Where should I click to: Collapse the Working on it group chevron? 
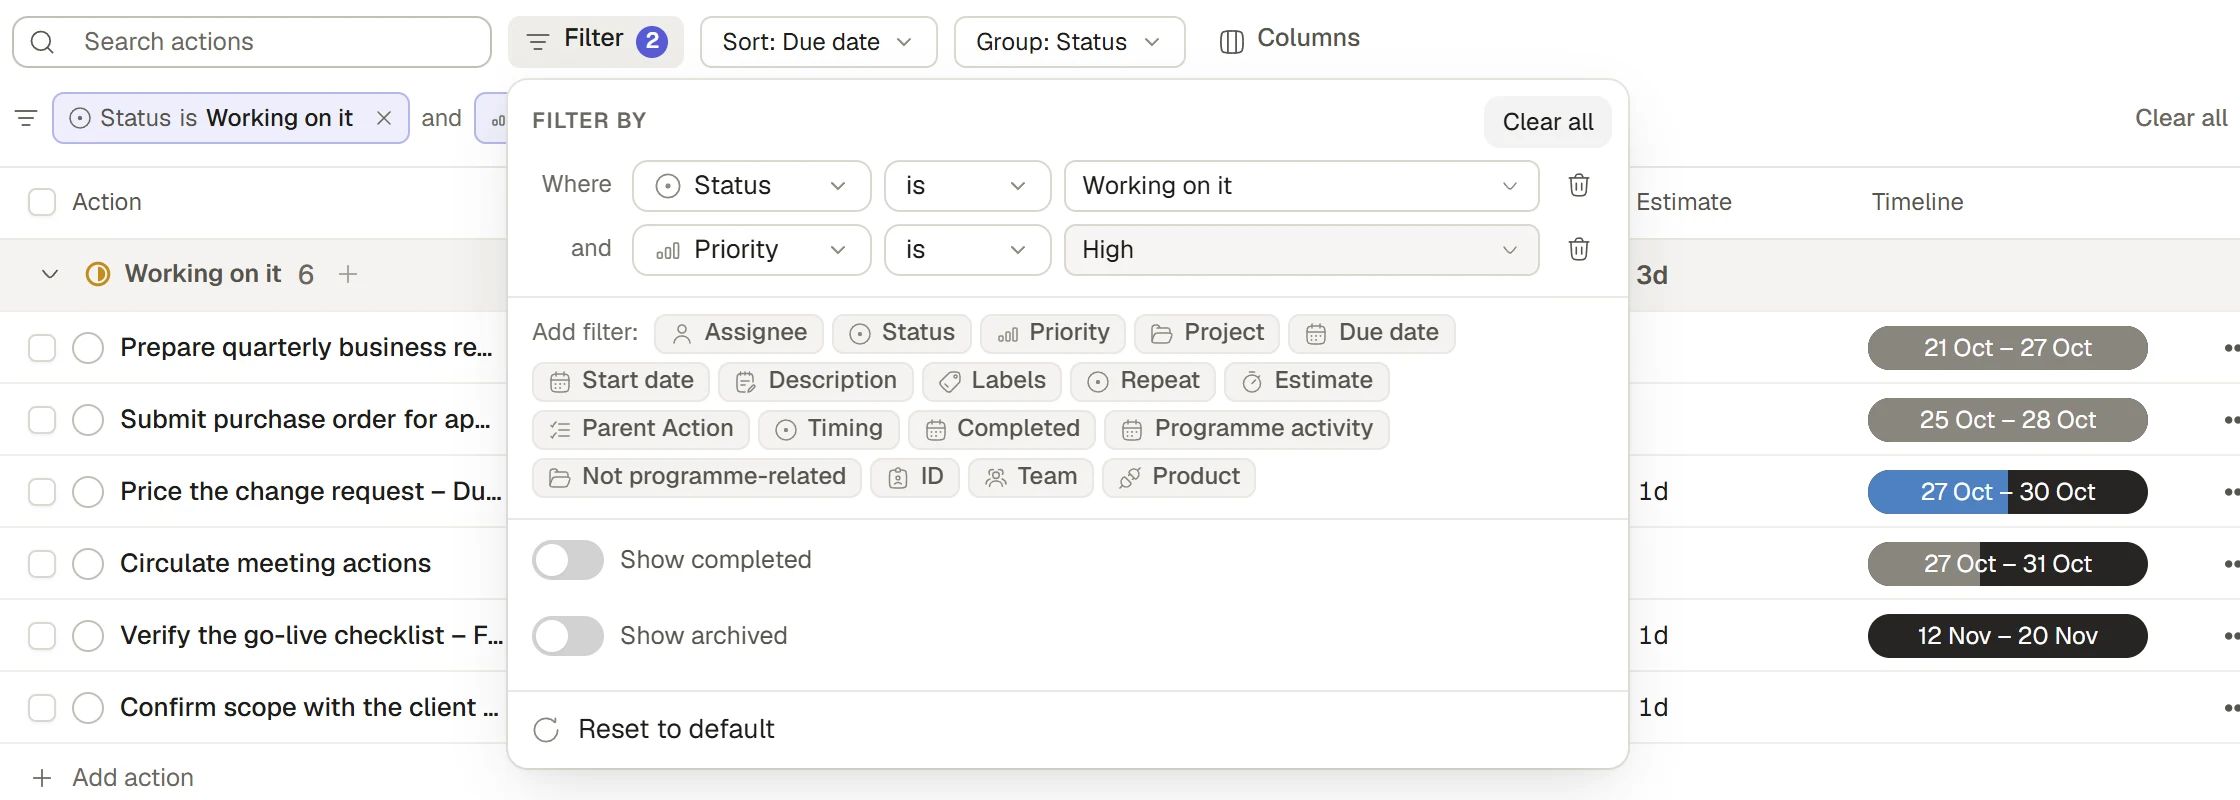[50, 274]
